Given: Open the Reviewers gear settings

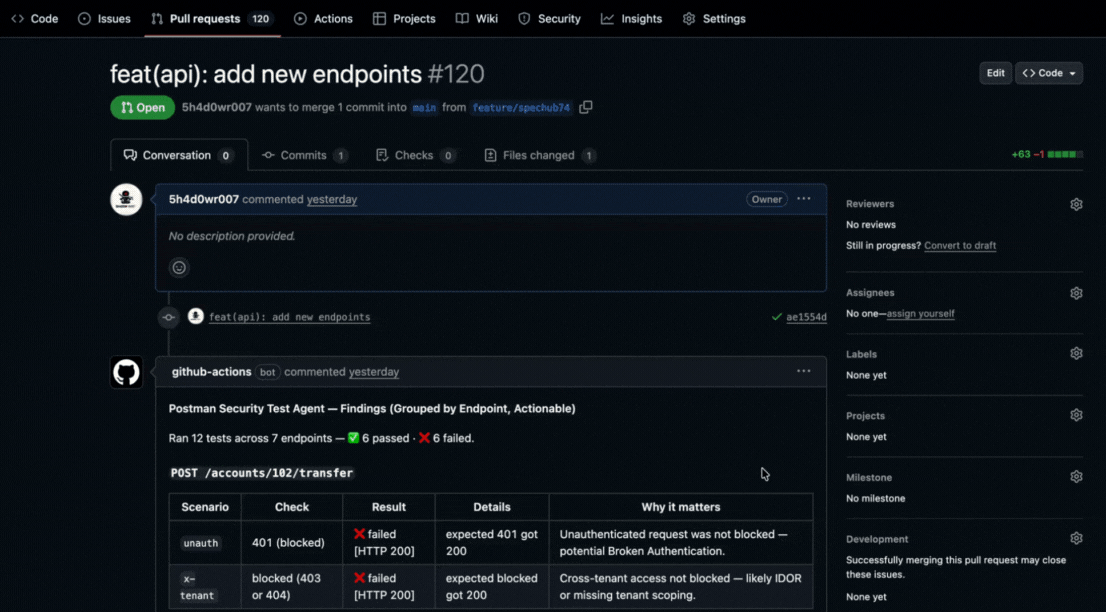Looking at the screenshot, I should (1076, 204).
